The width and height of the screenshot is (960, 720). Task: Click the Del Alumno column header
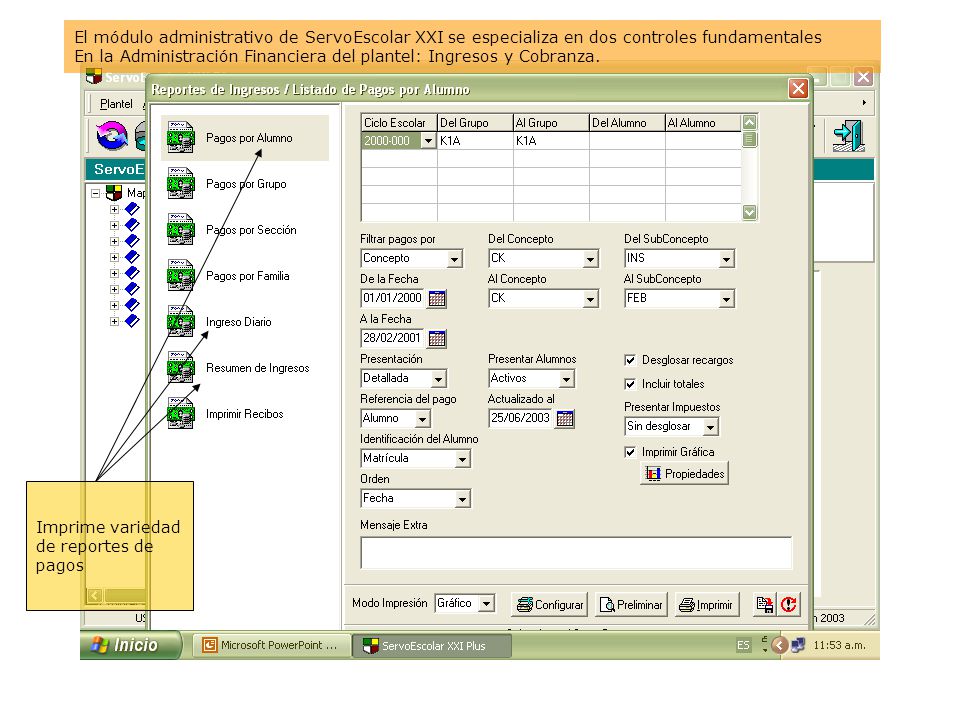tap(627, 123)
